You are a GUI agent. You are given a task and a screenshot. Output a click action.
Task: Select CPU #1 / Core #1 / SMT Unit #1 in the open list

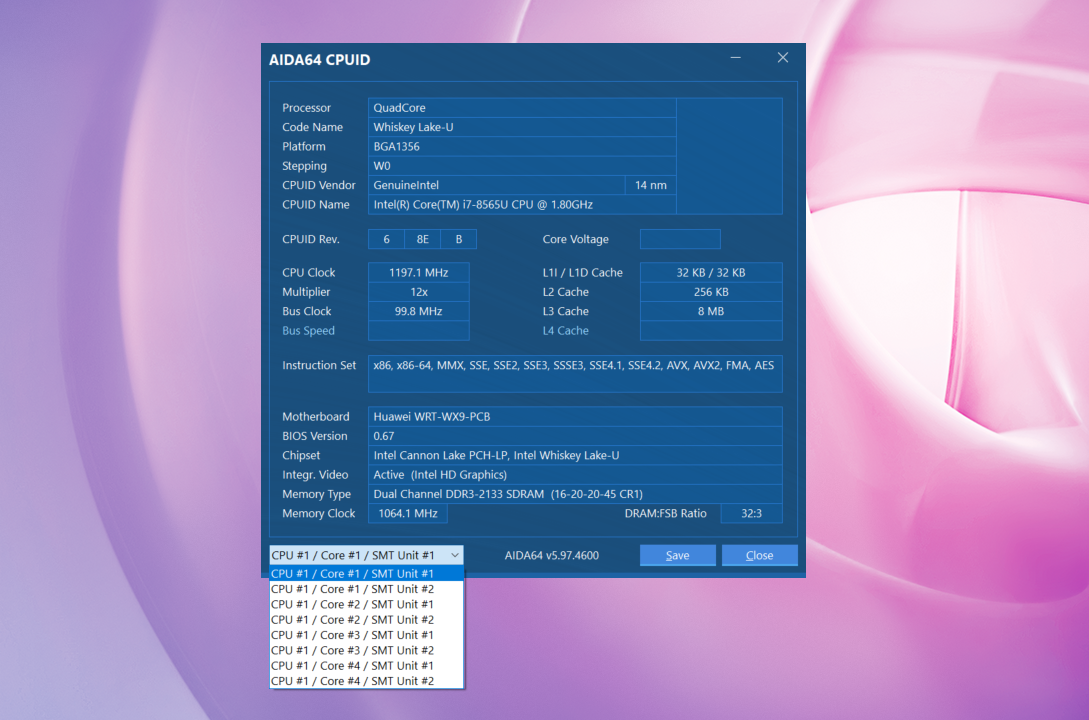(367, 574)
